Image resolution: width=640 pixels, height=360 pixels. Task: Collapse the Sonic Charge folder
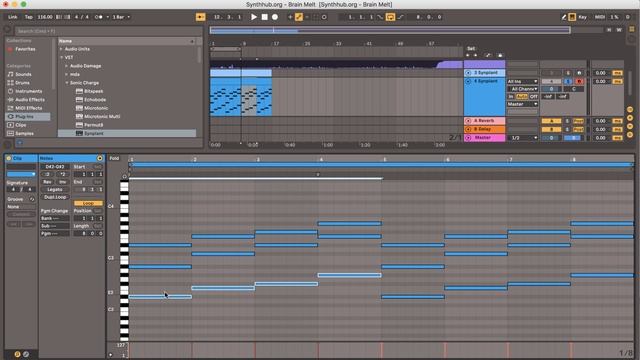click(x=67, y=83)
